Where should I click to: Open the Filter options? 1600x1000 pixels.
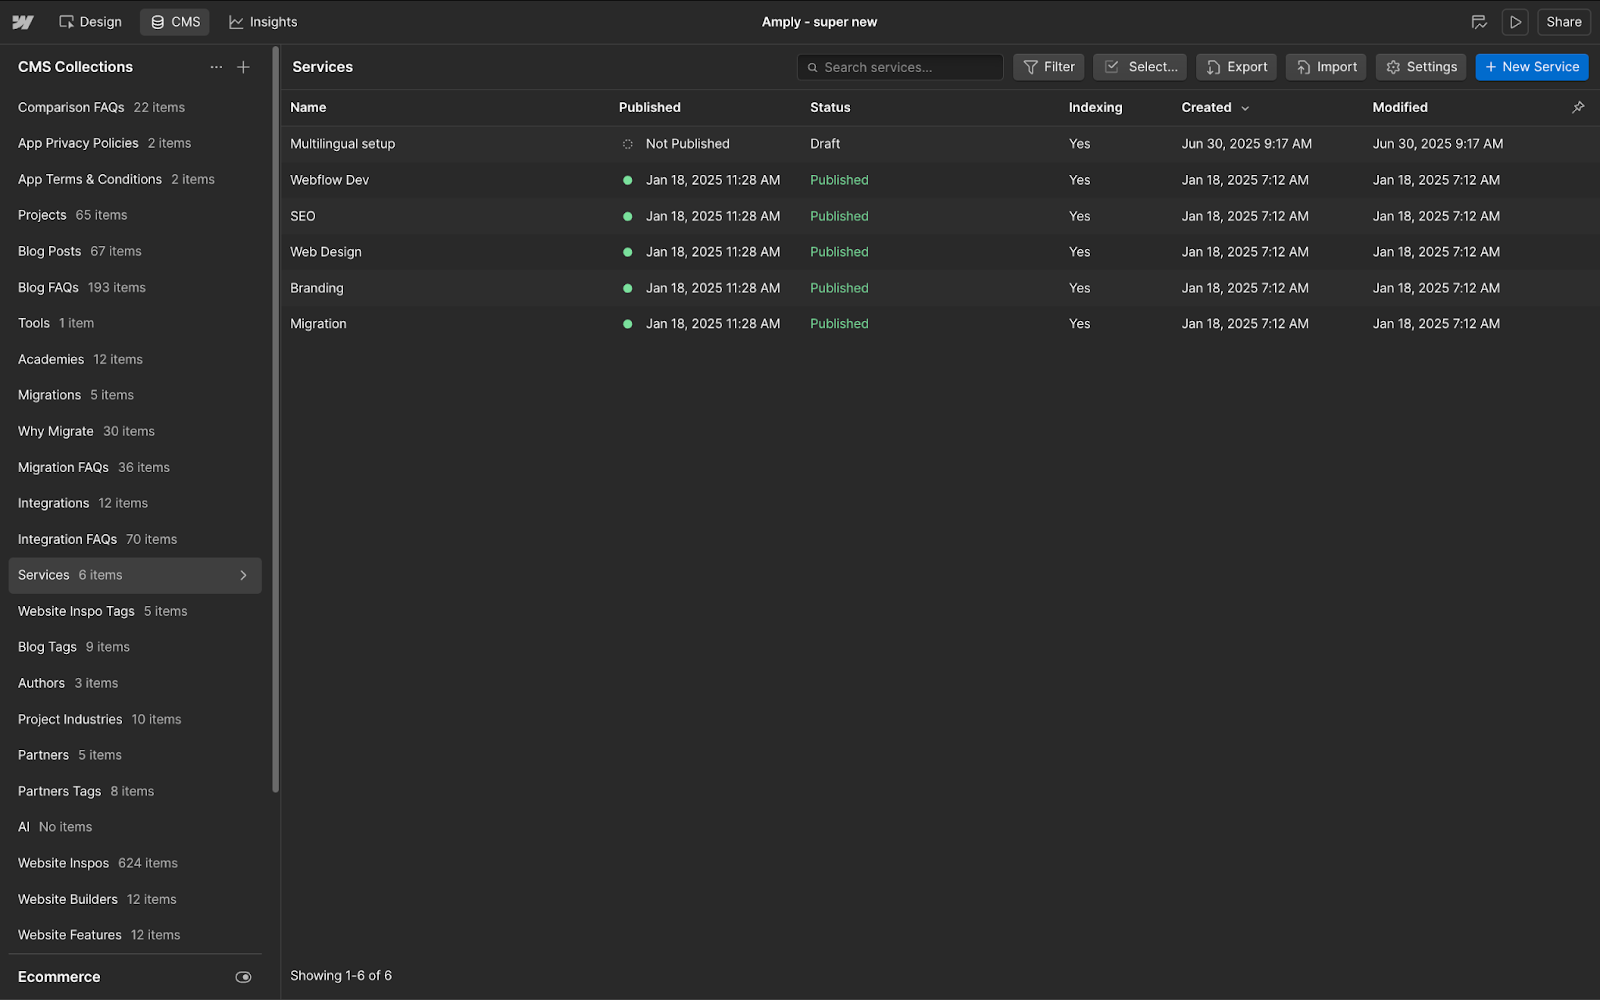point(1049,67)
